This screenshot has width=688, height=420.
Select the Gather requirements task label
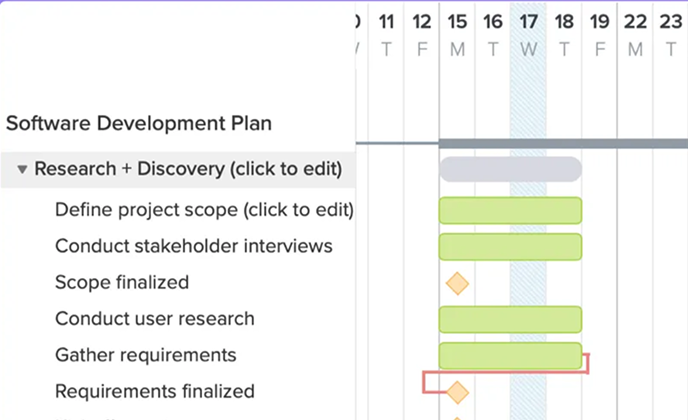click(146, 355)
